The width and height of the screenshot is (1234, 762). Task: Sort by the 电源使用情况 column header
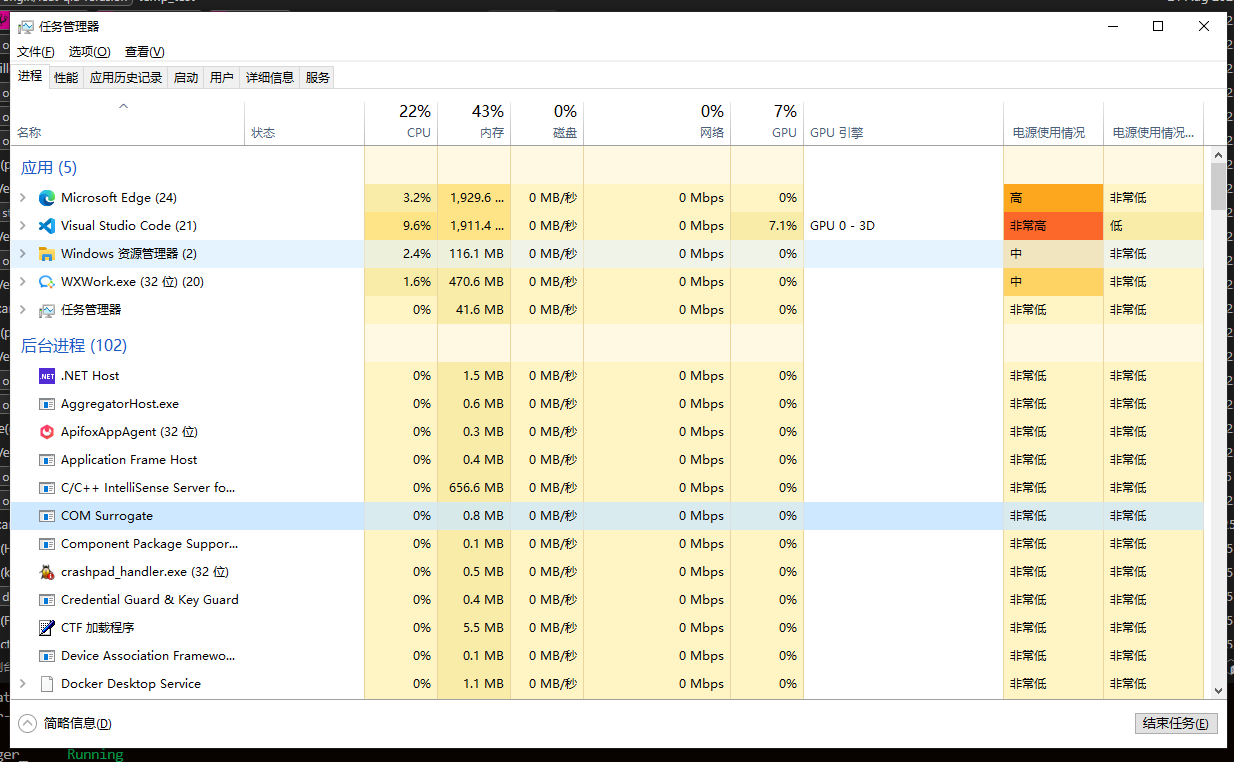[1053, 122]
